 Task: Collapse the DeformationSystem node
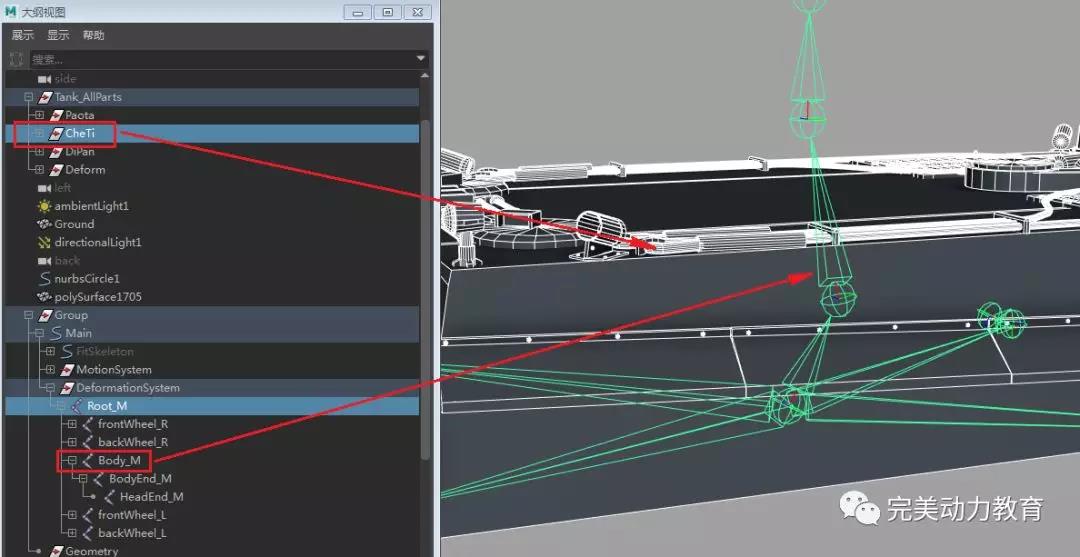pyautogui.click(x=50, y=388)
